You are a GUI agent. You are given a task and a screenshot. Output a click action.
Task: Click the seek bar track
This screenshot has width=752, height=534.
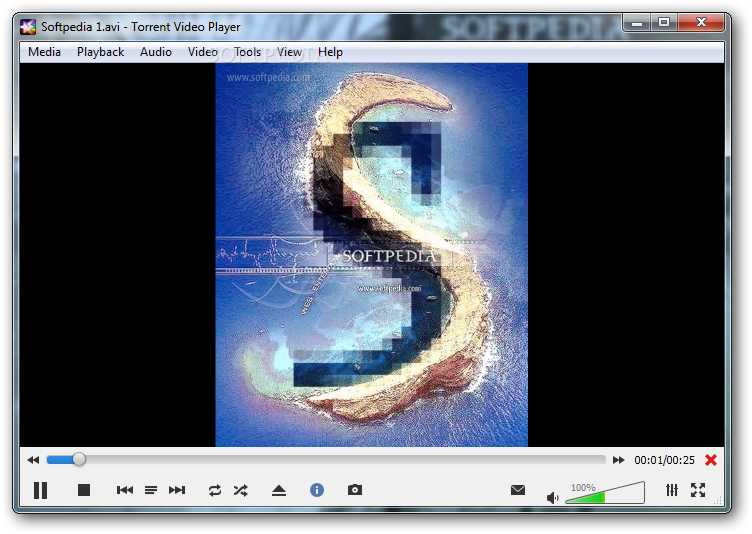326,460
